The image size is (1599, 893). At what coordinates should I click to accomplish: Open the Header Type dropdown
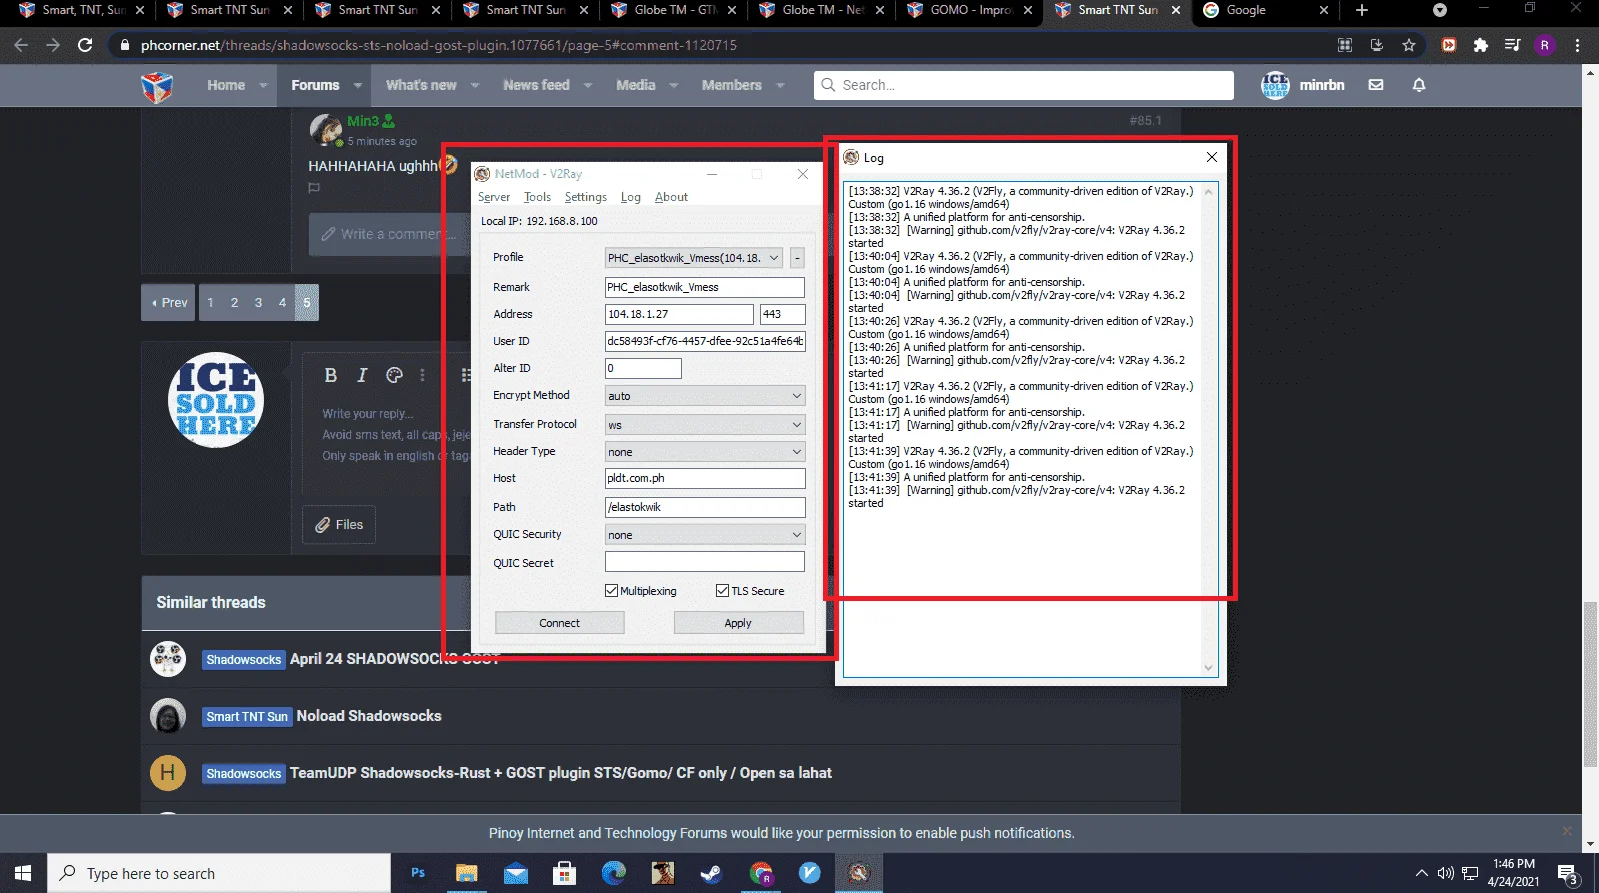705,452
